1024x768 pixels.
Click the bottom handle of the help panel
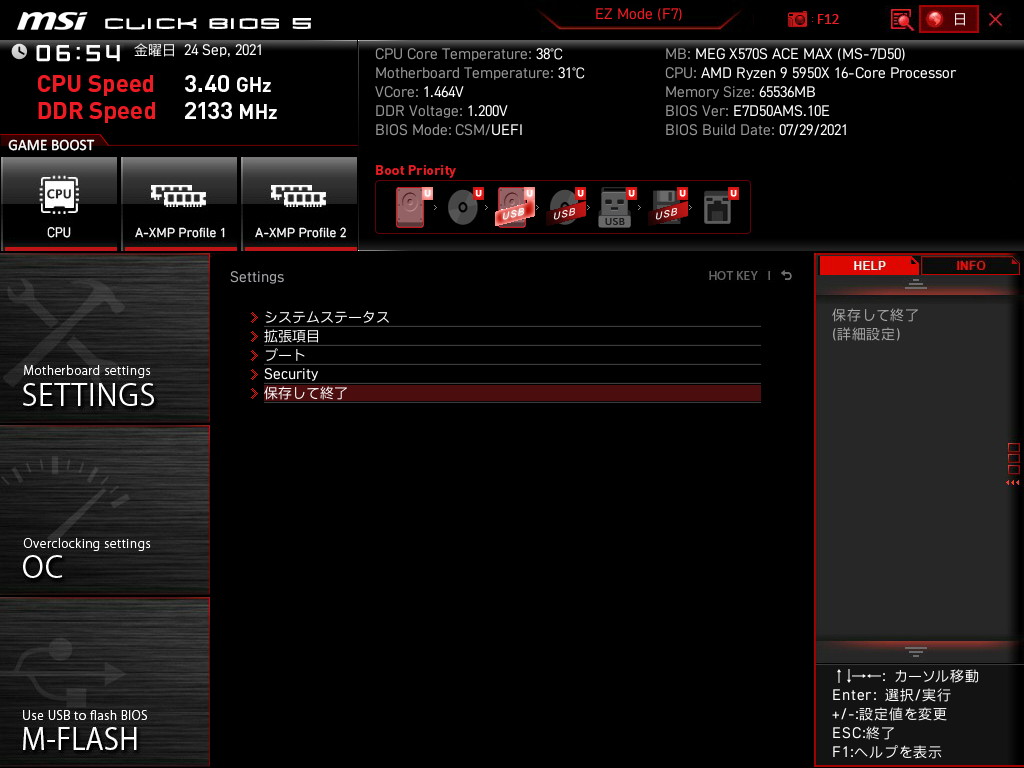(916, 652)
